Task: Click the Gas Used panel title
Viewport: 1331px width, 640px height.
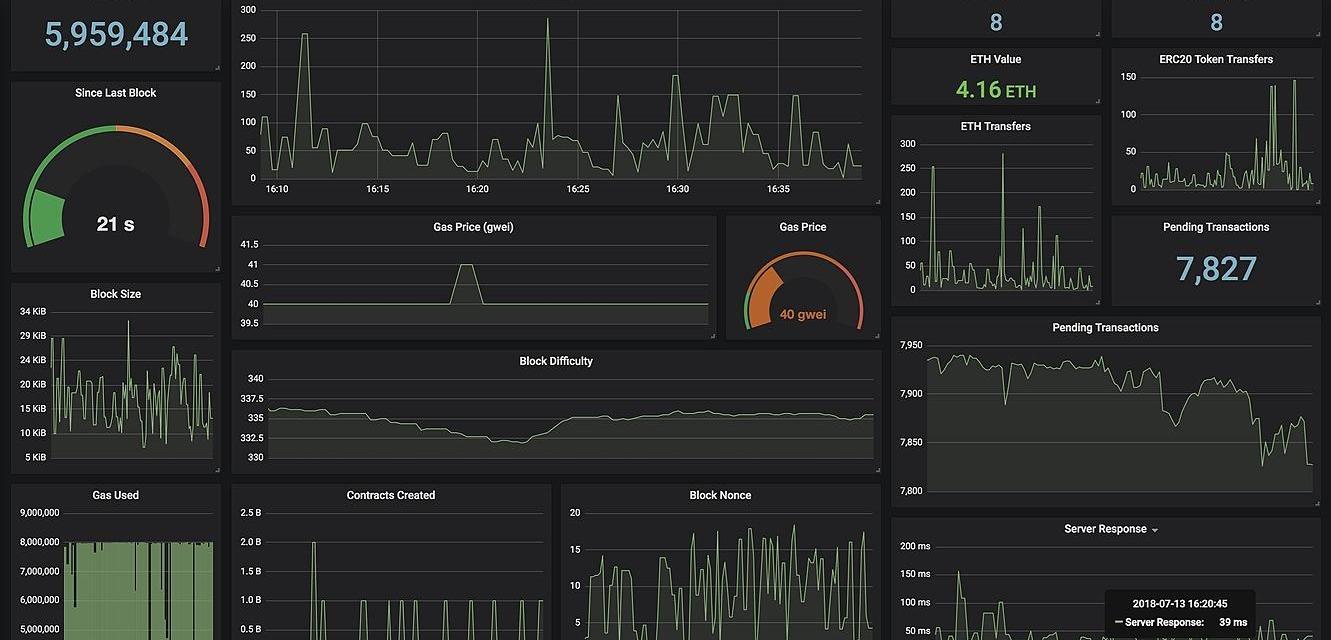Action: coord(115,495)
